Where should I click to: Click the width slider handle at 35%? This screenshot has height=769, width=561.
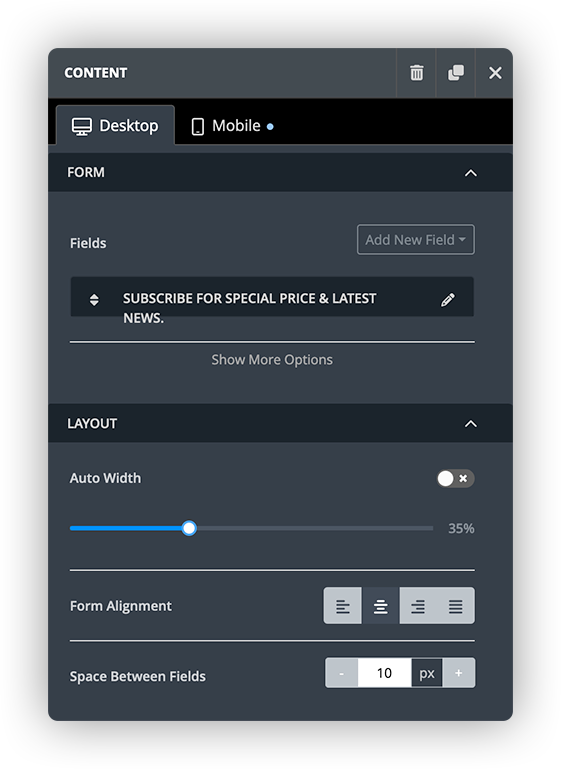189,528
